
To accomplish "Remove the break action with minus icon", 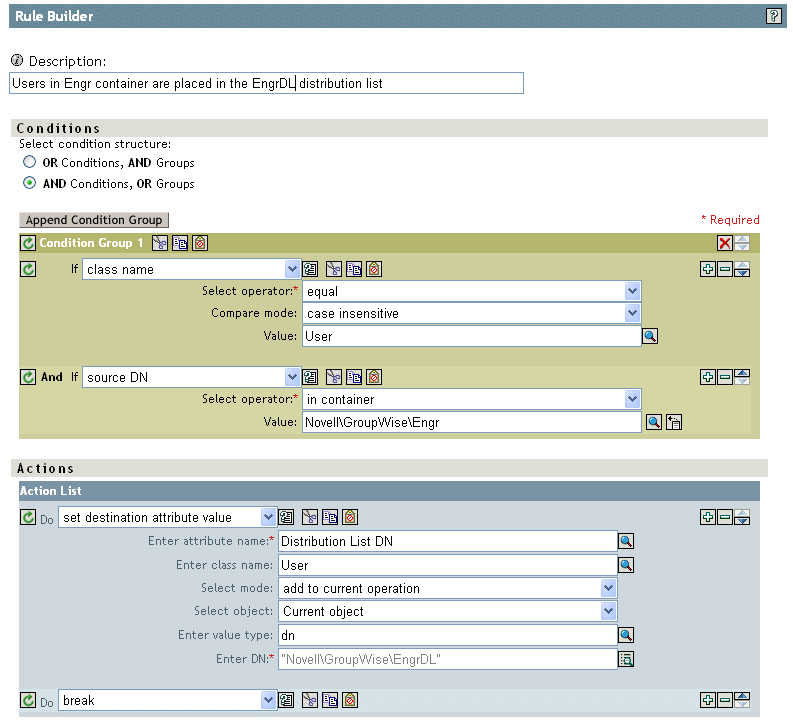I will [724, 701].
